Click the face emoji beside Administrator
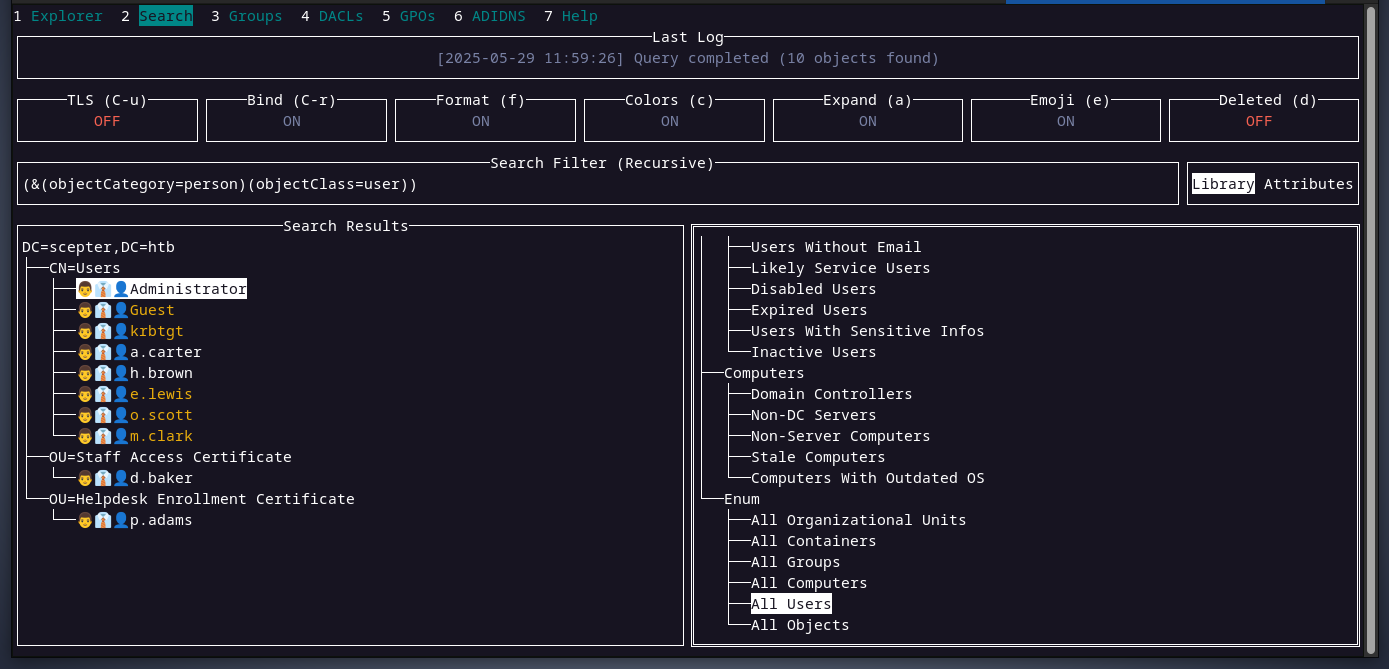Screen dimensions: 1389x669 click(x=85, y=288)
